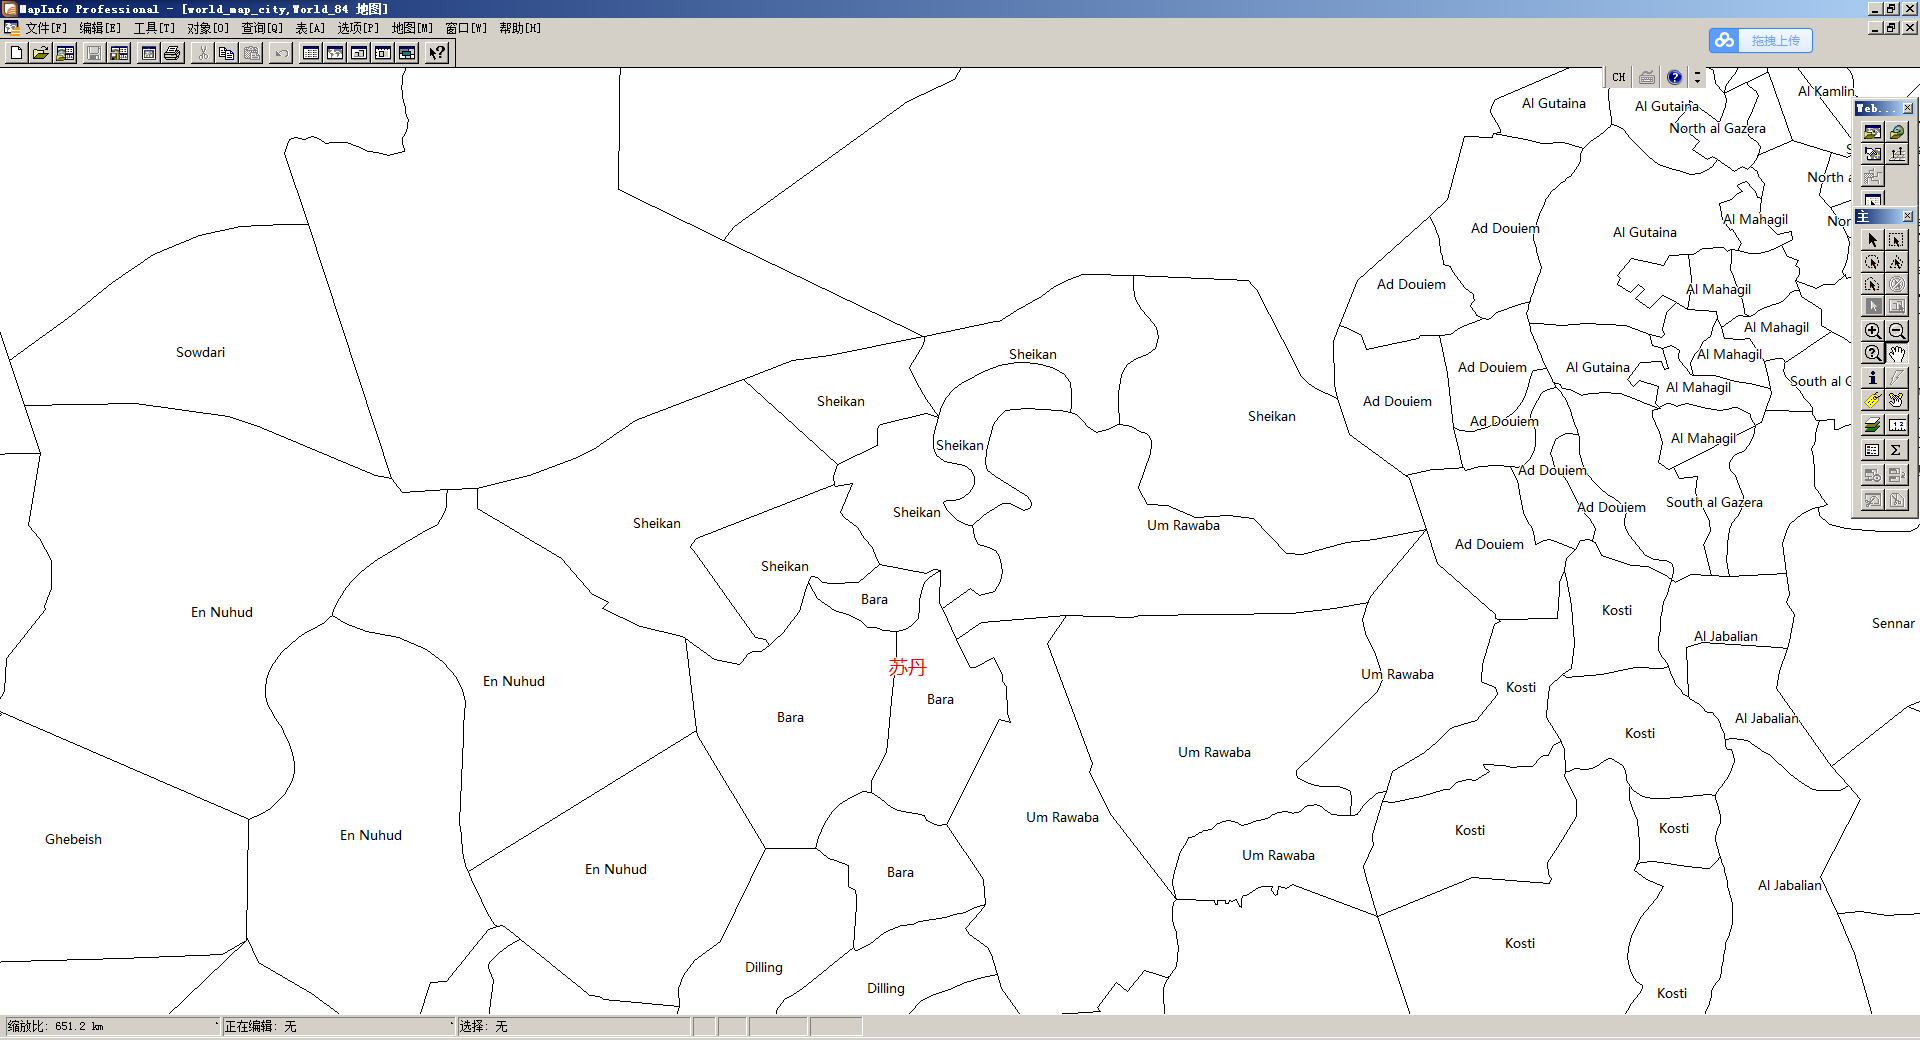Open the 正在编辑 layer status dropdown
The width and height of the screenshot is (1920, 1040).
(x=338, y=1026)
